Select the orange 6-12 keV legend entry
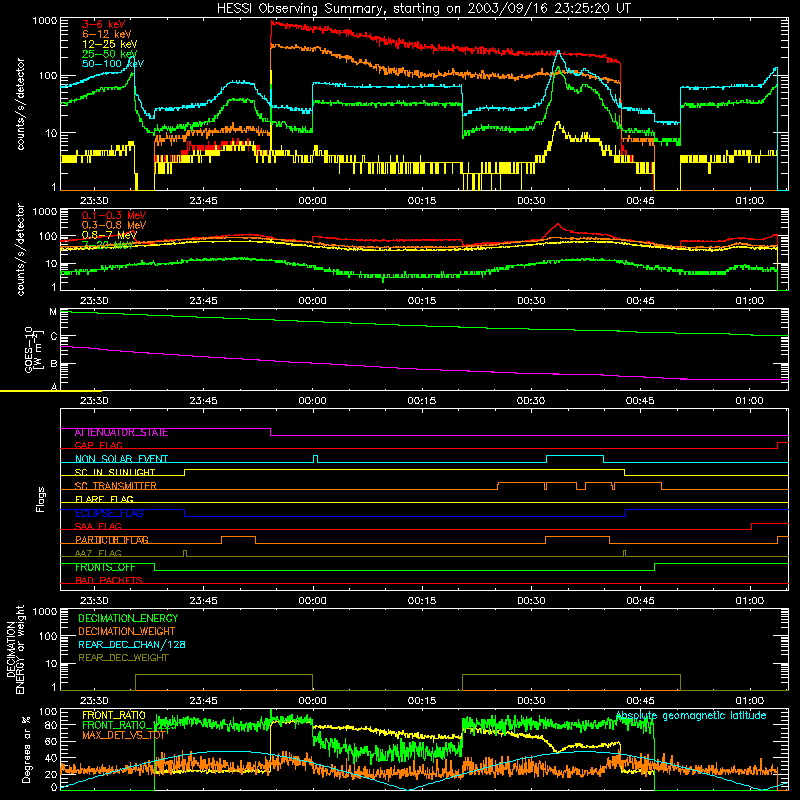Viewport: 800px width, 800px height. pos(107,34)
